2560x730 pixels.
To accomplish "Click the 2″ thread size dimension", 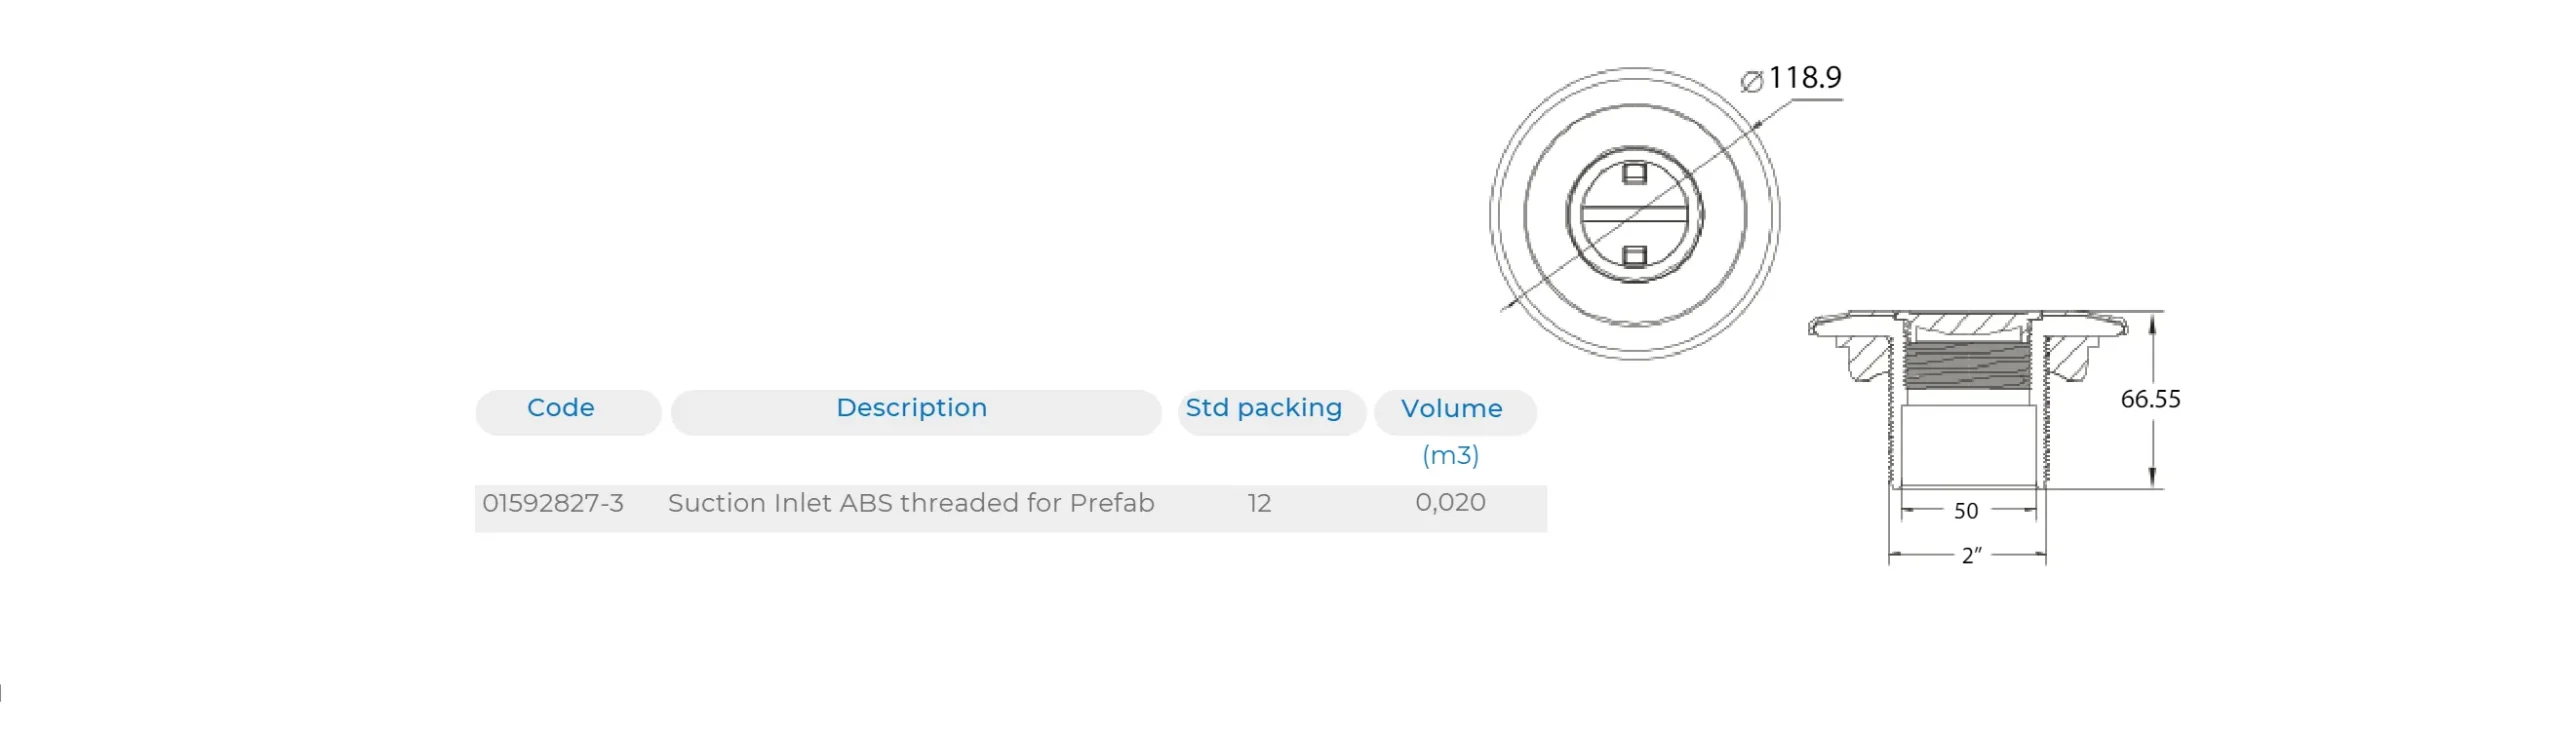I will pyautogui.click(x=1971, y=556).
